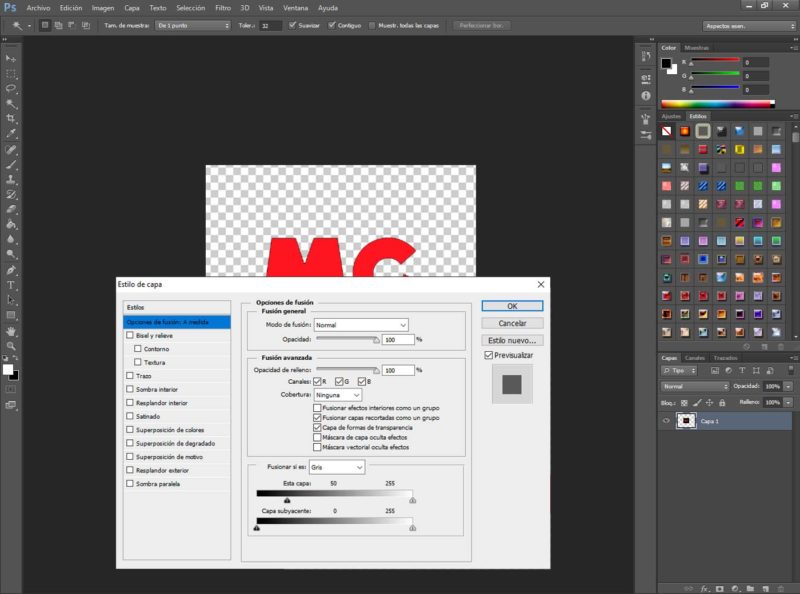This screenshot has width=800, height=594.
Task: Switch to the Ajustes tab
Action: (671, 116)
